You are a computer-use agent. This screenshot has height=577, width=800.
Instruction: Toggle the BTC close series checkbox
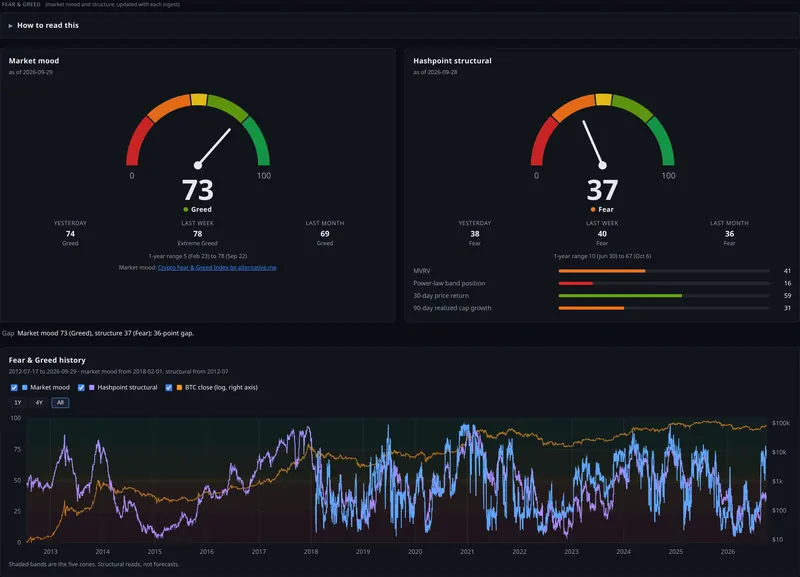[169, 387]
